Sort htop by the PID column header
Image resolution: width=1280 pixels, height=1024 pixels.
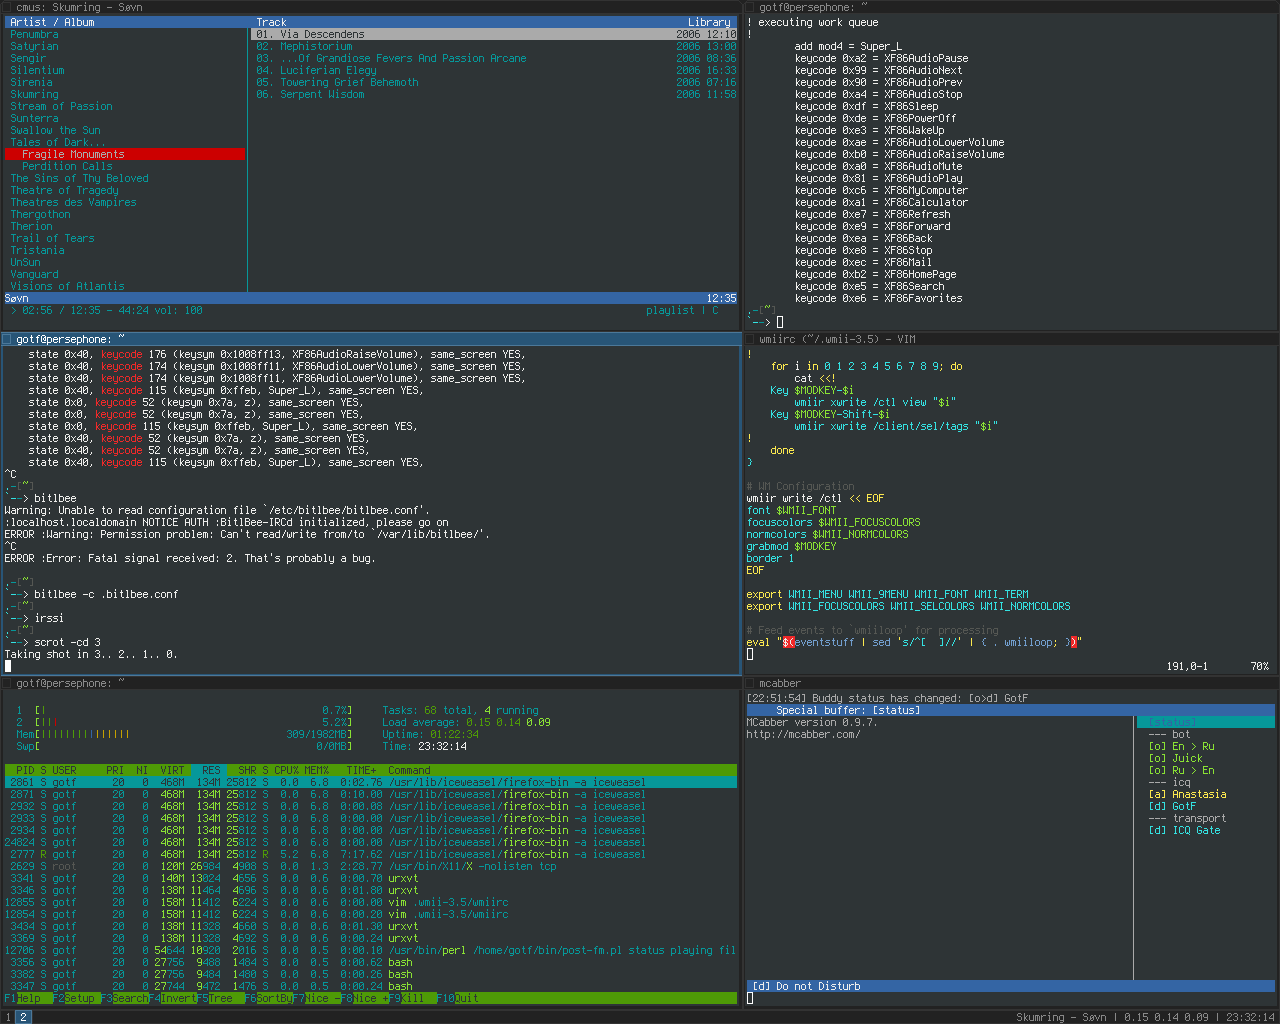click(x=25, y=770)
